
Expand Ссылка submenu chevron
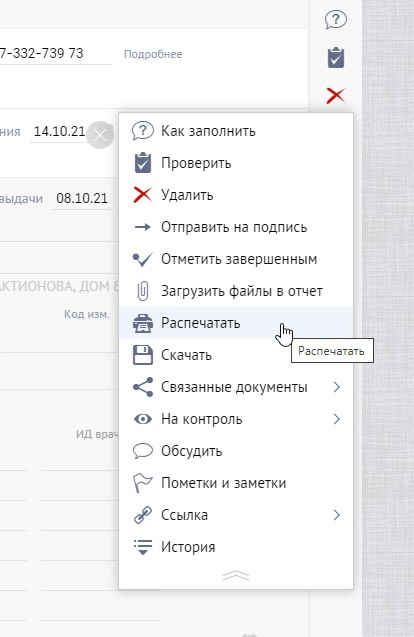(336, 515)
